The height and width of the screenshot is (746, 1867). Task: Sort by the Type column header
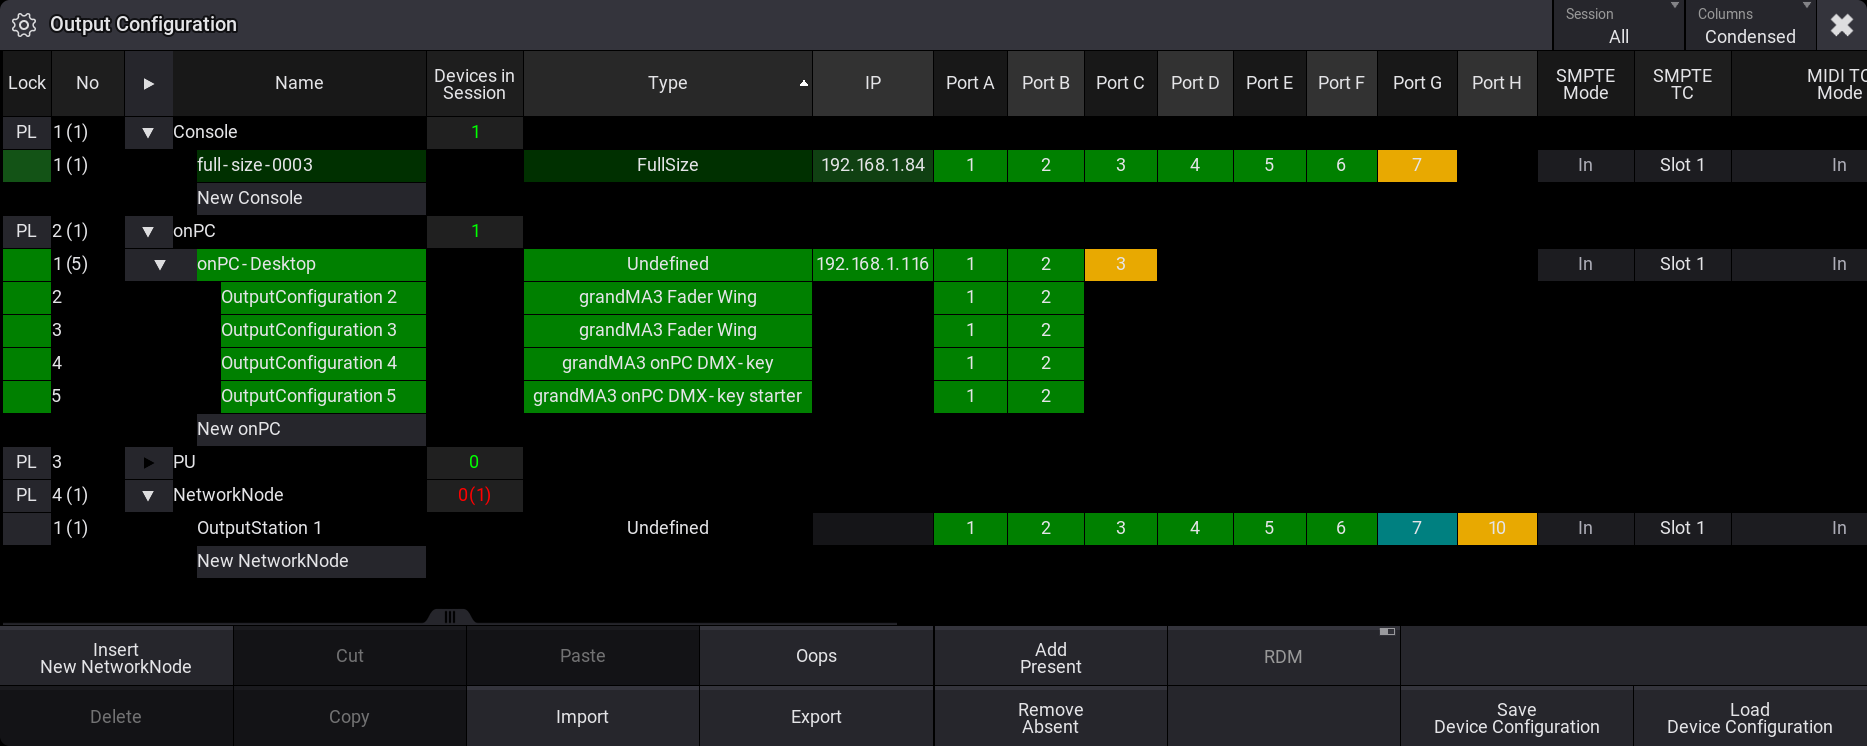(668, 83)
